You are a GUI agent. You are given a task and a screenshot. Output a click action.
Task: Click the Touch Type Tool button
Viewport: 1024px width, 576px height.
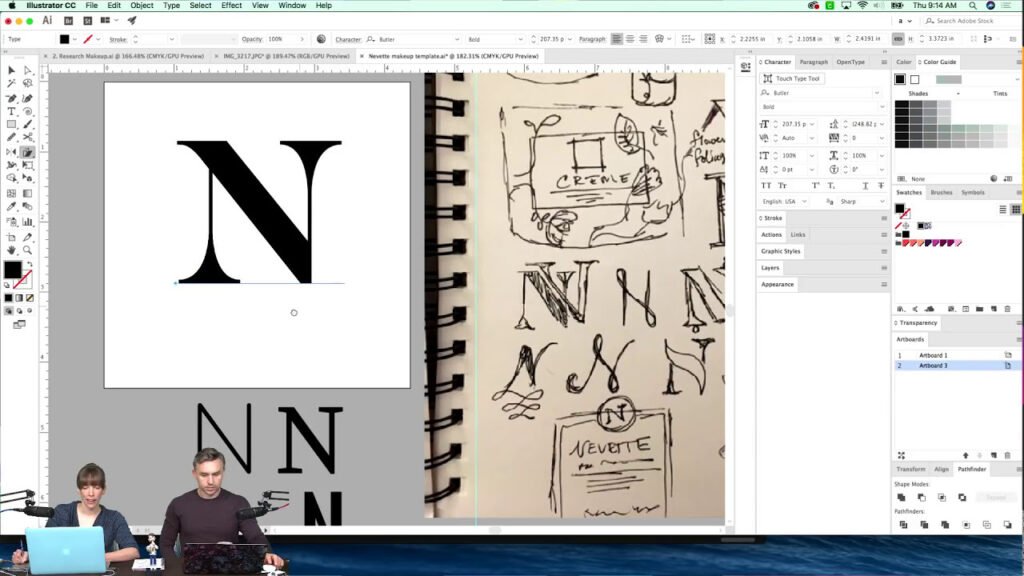tap(792, 78)
